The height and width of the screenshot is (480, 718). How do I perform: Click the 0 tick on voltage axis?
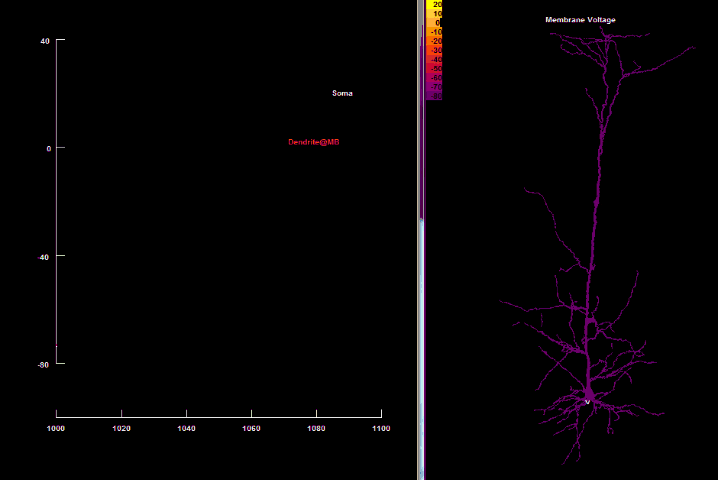point(47,148)
